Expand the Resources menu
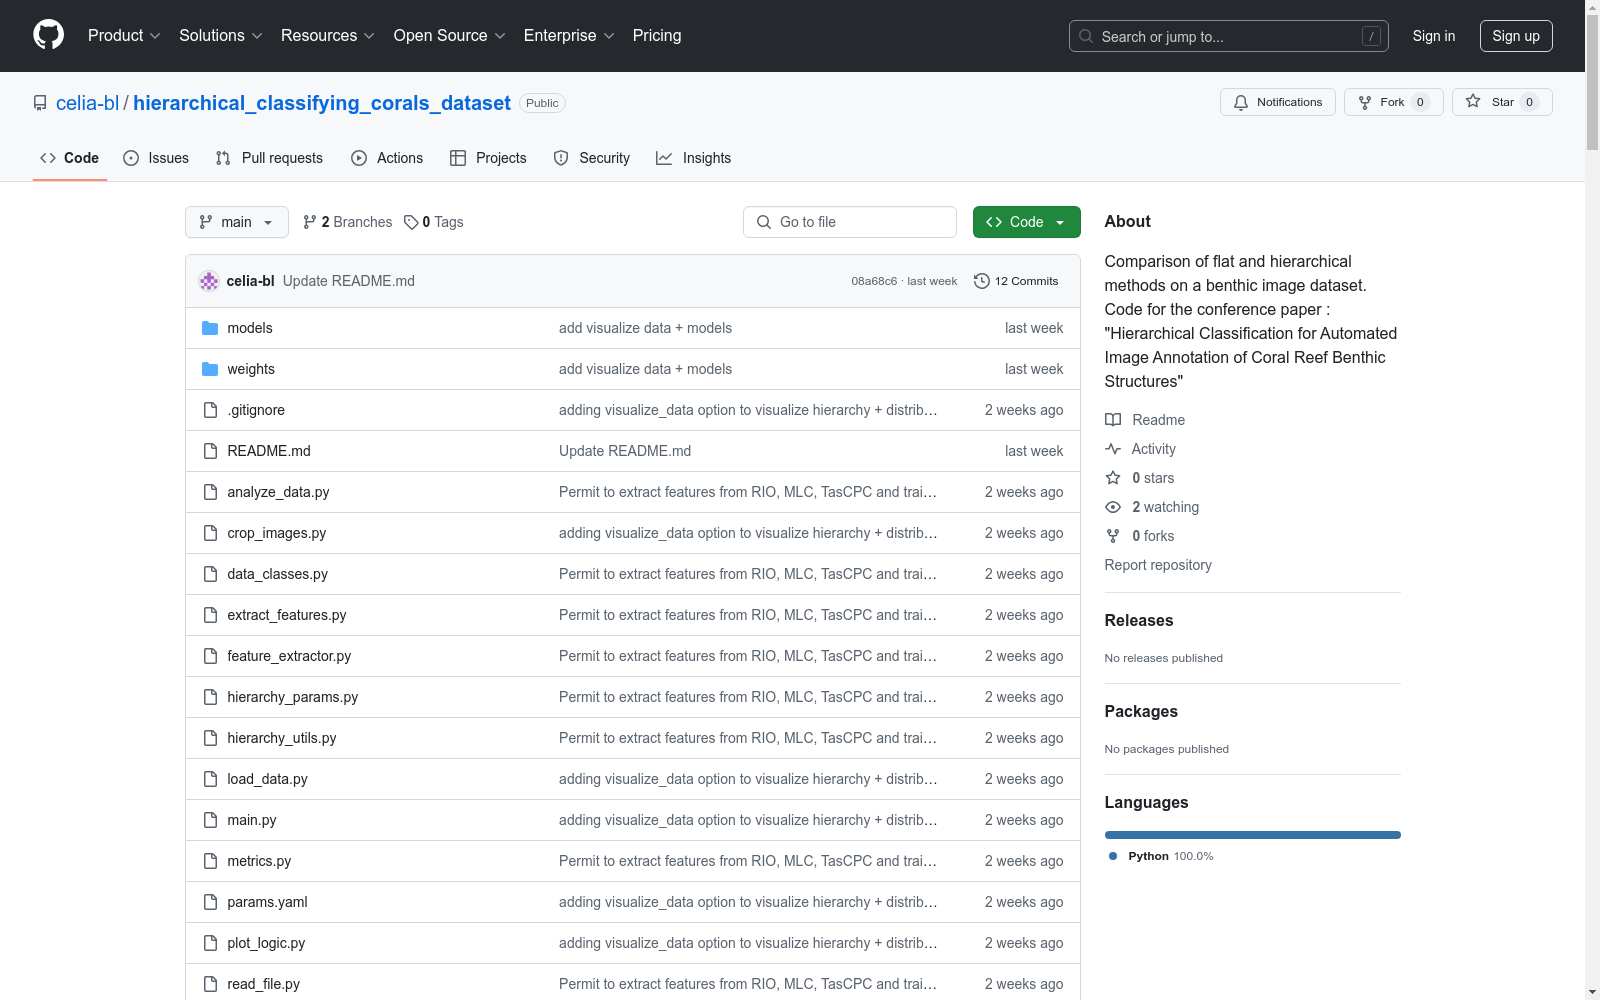This screenshot has height=1000, width=1600. [327, 35]
